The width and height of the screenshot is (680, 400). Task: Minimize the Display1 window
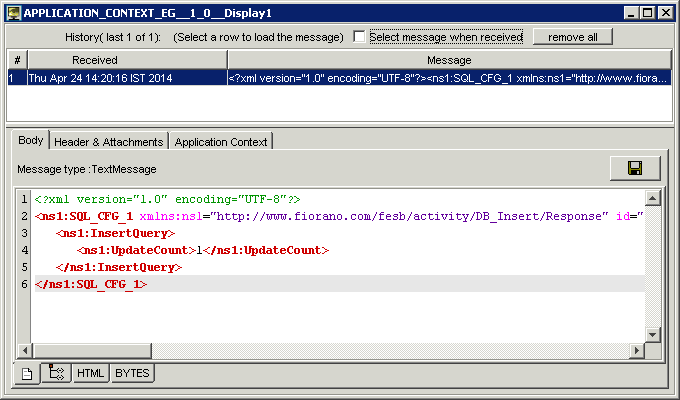click(630, 13)
